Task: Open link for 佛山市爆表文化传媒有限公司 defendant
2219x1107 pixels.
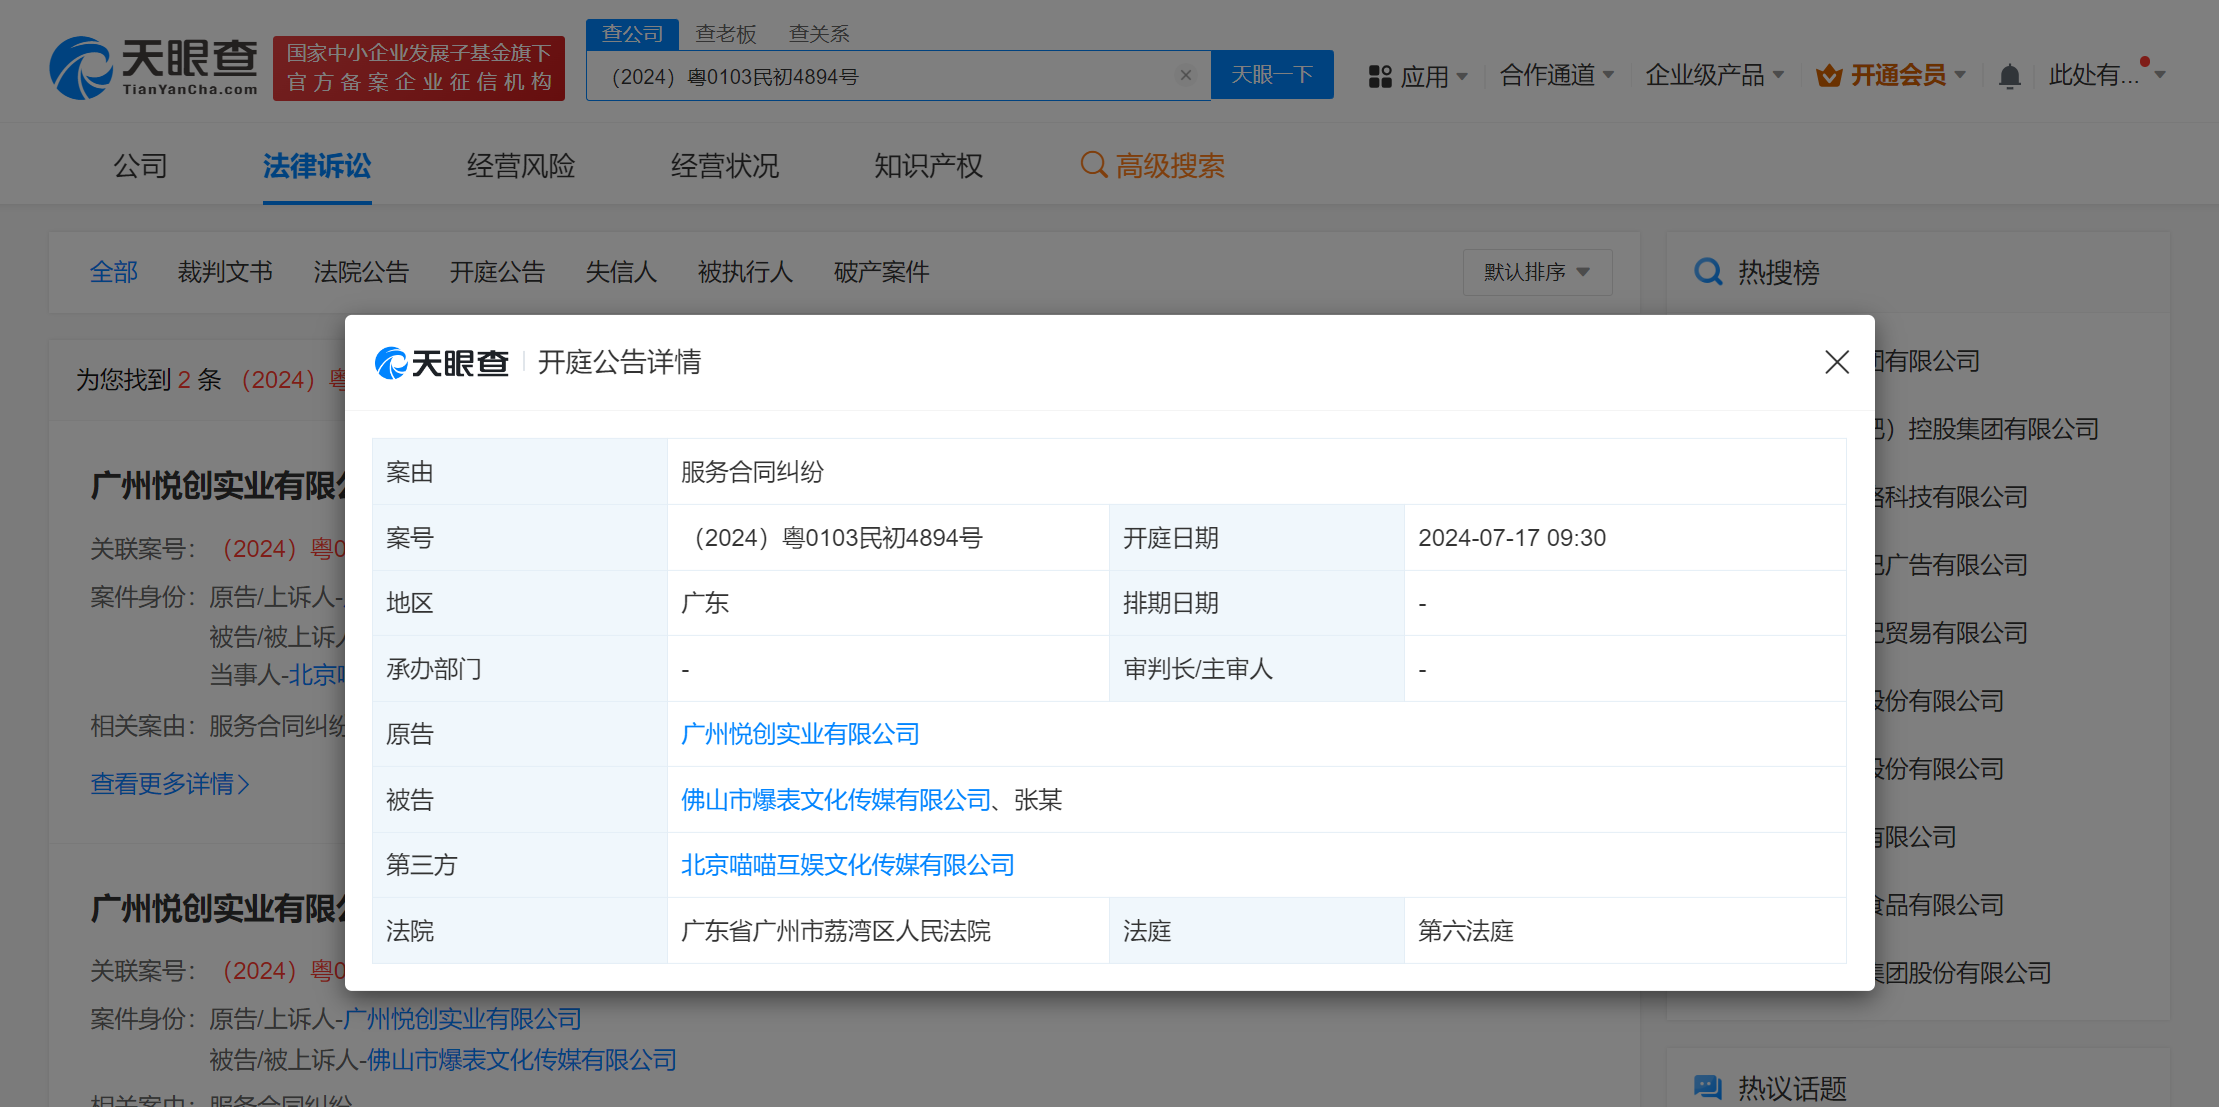Action: click(x=833, y=799)
